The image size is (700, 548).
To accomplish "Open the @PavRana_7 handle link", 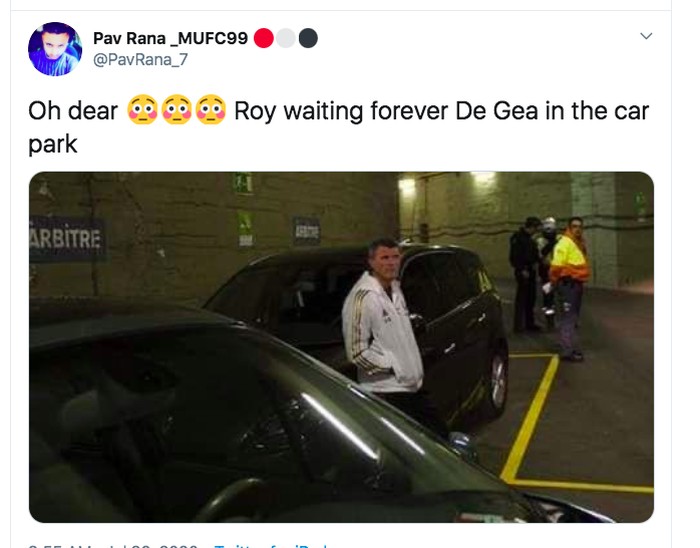I will (x=140, y=60).
